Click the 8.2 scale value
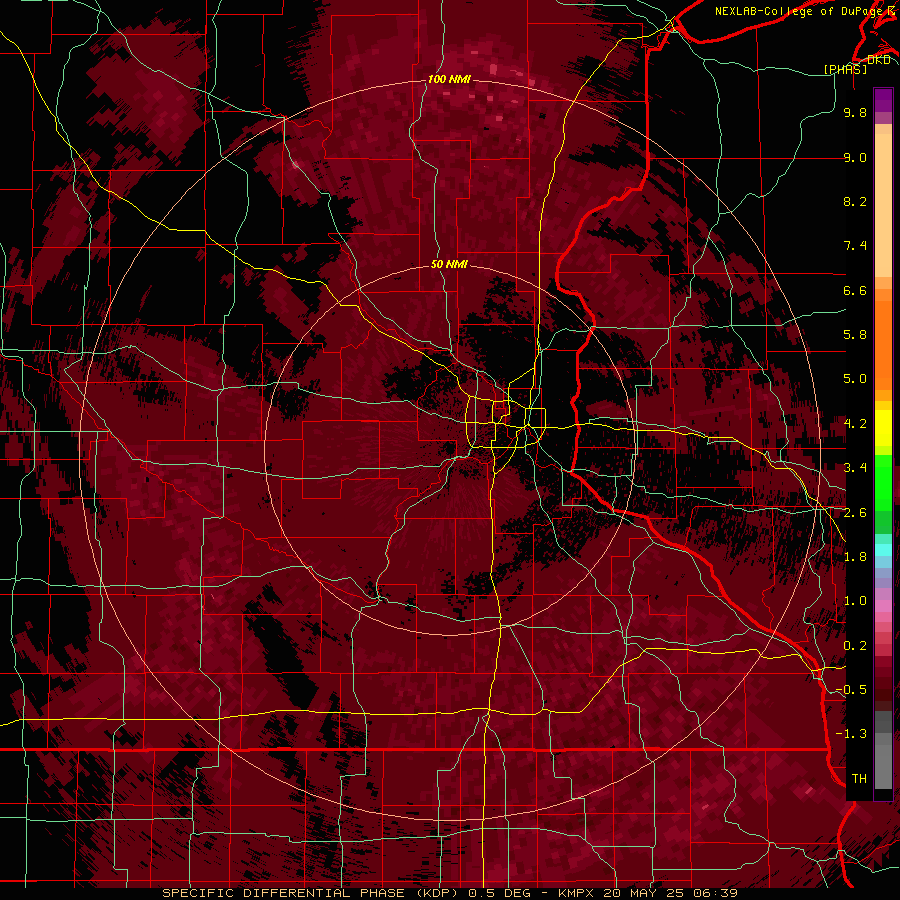This screenshot has height=900, width=900. [x=855, y=201]
